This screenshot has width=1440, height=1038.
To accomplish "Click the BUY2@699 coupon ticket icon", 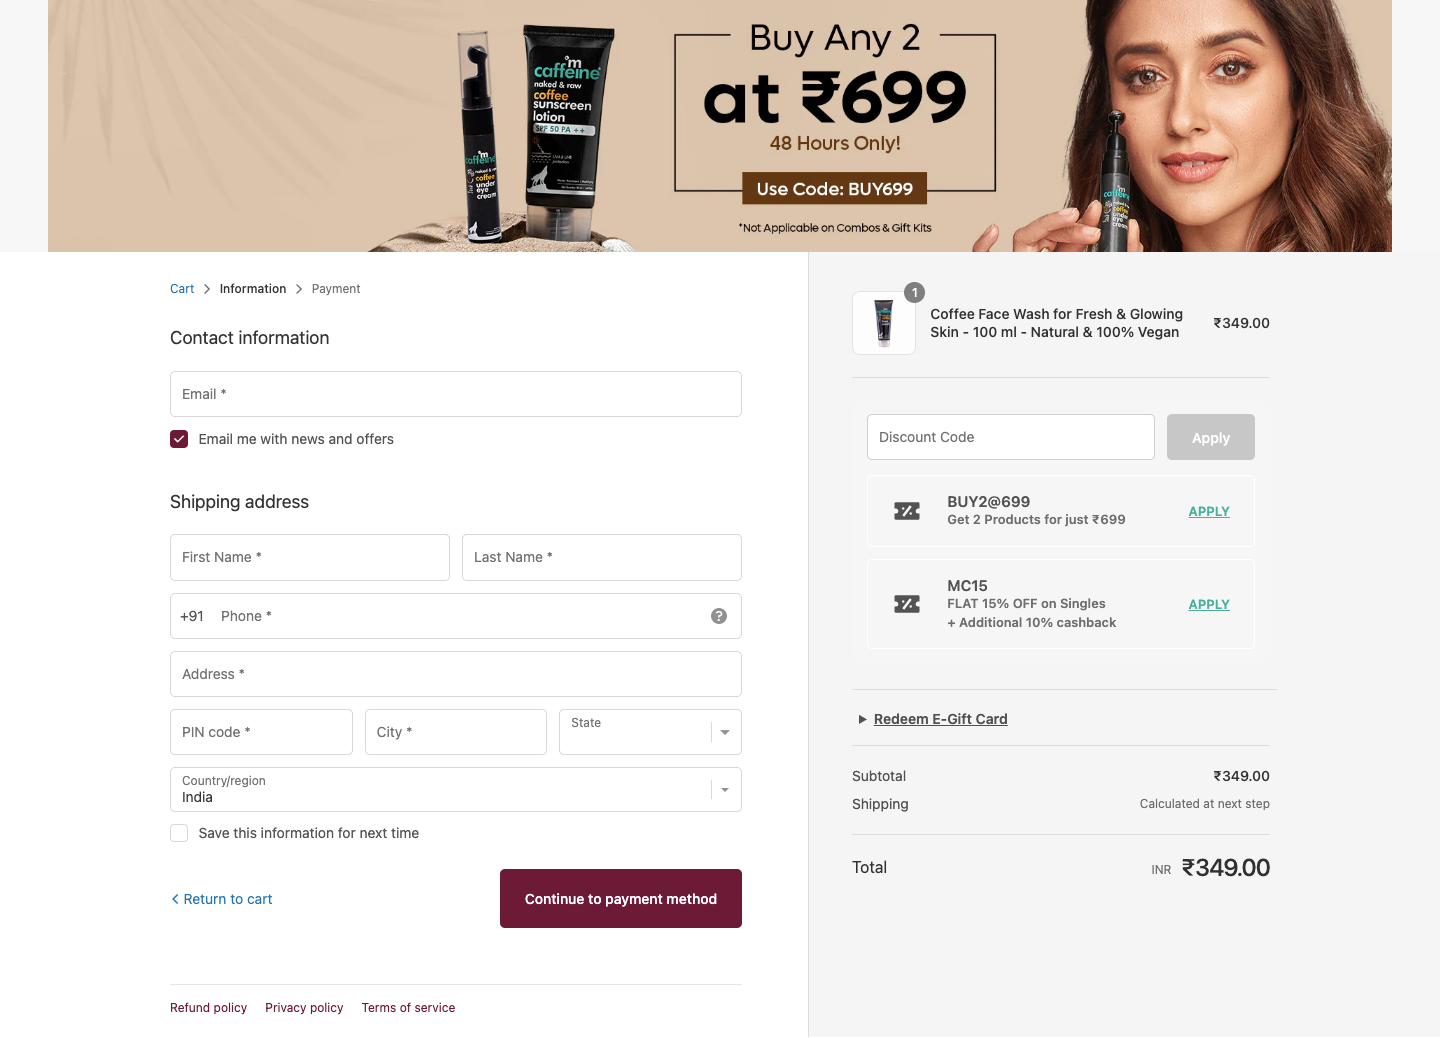I will pyautogui.click(x=907, y=511).
